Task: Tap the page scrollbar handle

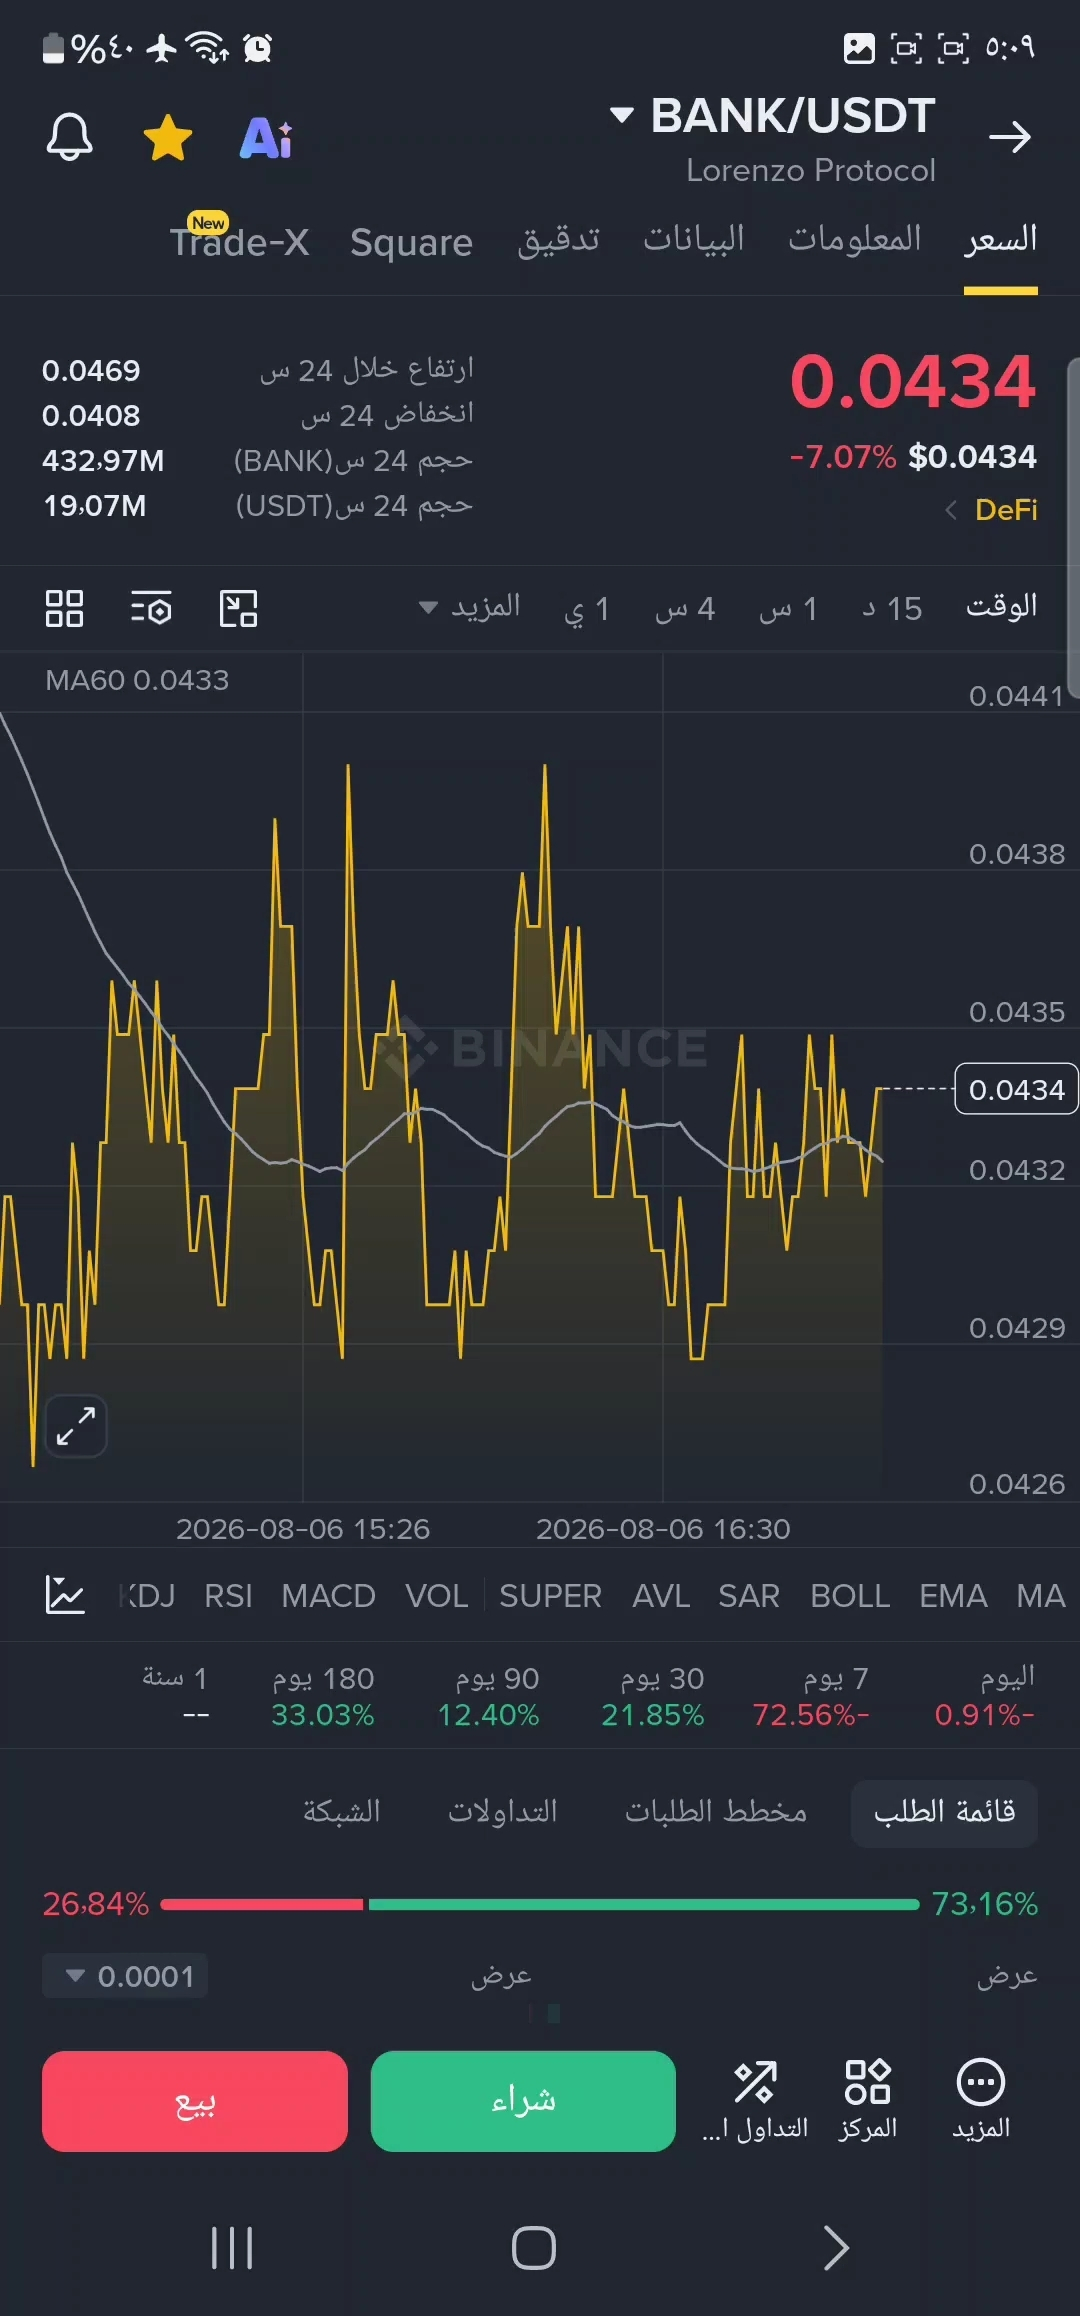Action: coord(1074,528)
